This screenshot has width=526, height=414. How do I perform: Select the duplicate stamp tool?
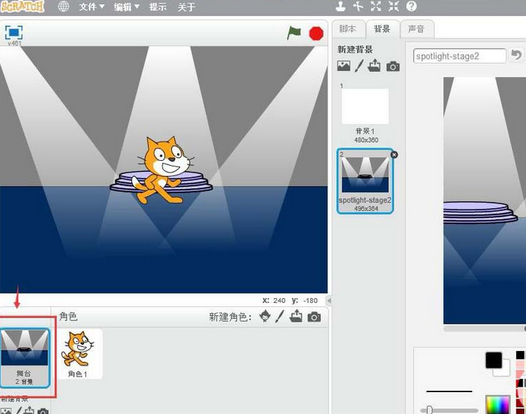click(x=340, y=6)
